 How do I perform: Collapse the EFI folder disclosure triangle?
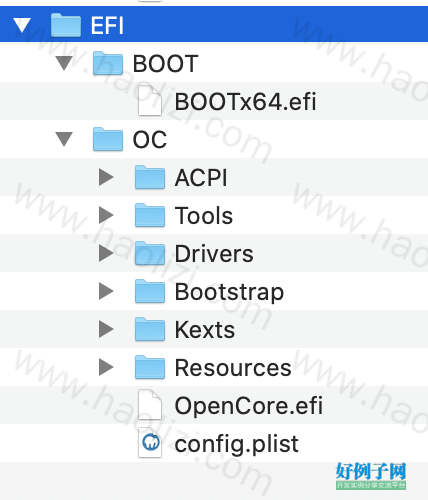[x=22, y=25]
